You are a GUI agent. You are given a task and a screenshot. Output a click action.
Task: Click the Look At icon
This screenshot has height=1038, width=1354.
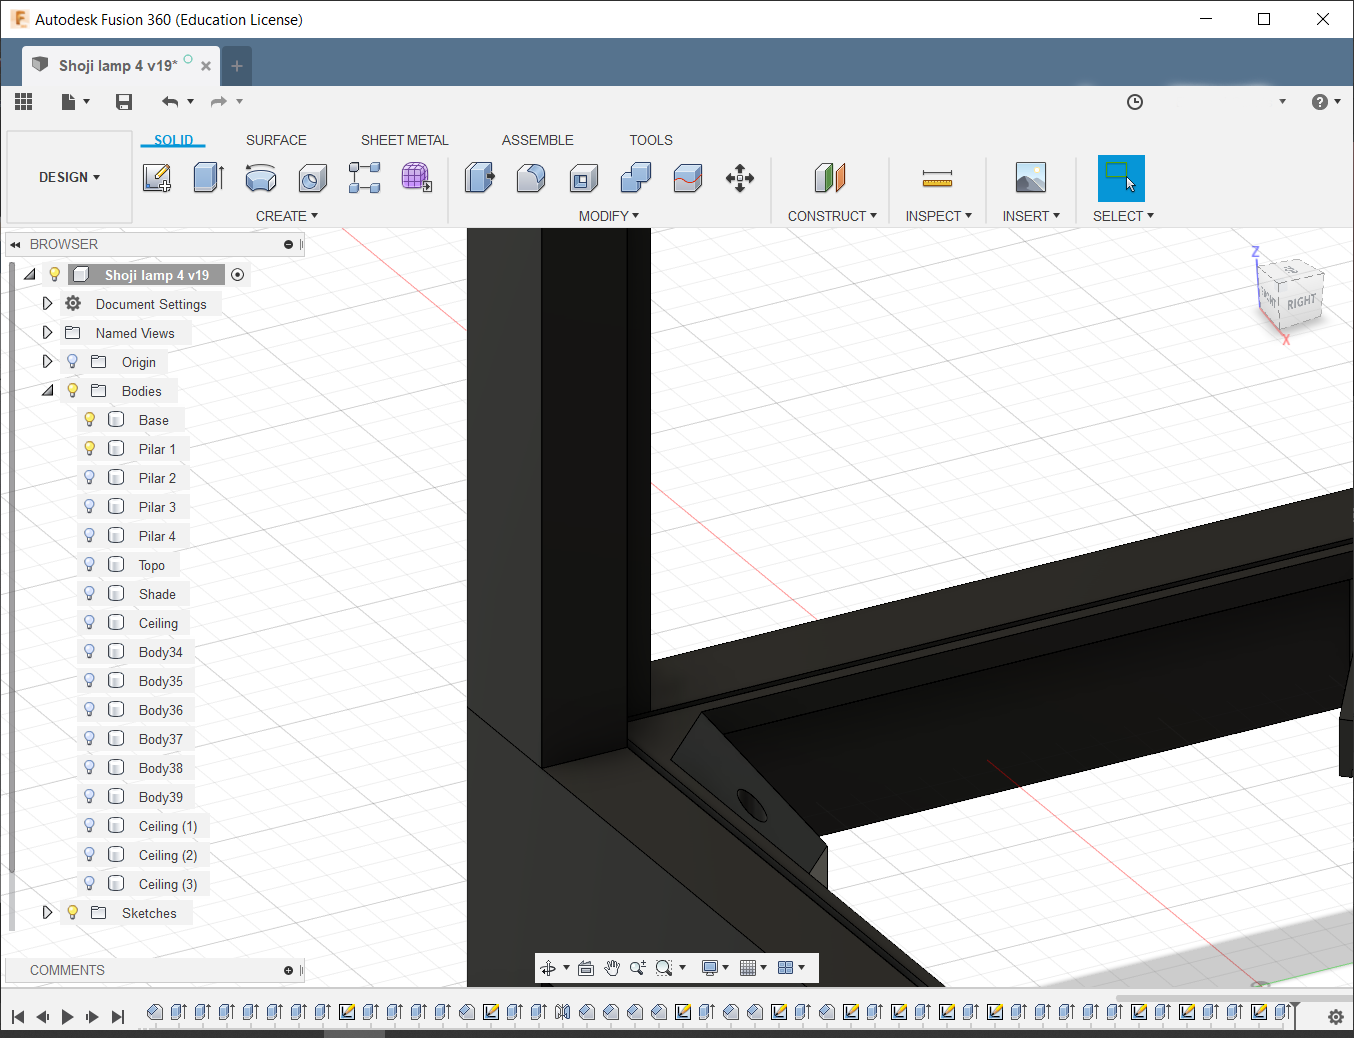(x=586, y=967)
